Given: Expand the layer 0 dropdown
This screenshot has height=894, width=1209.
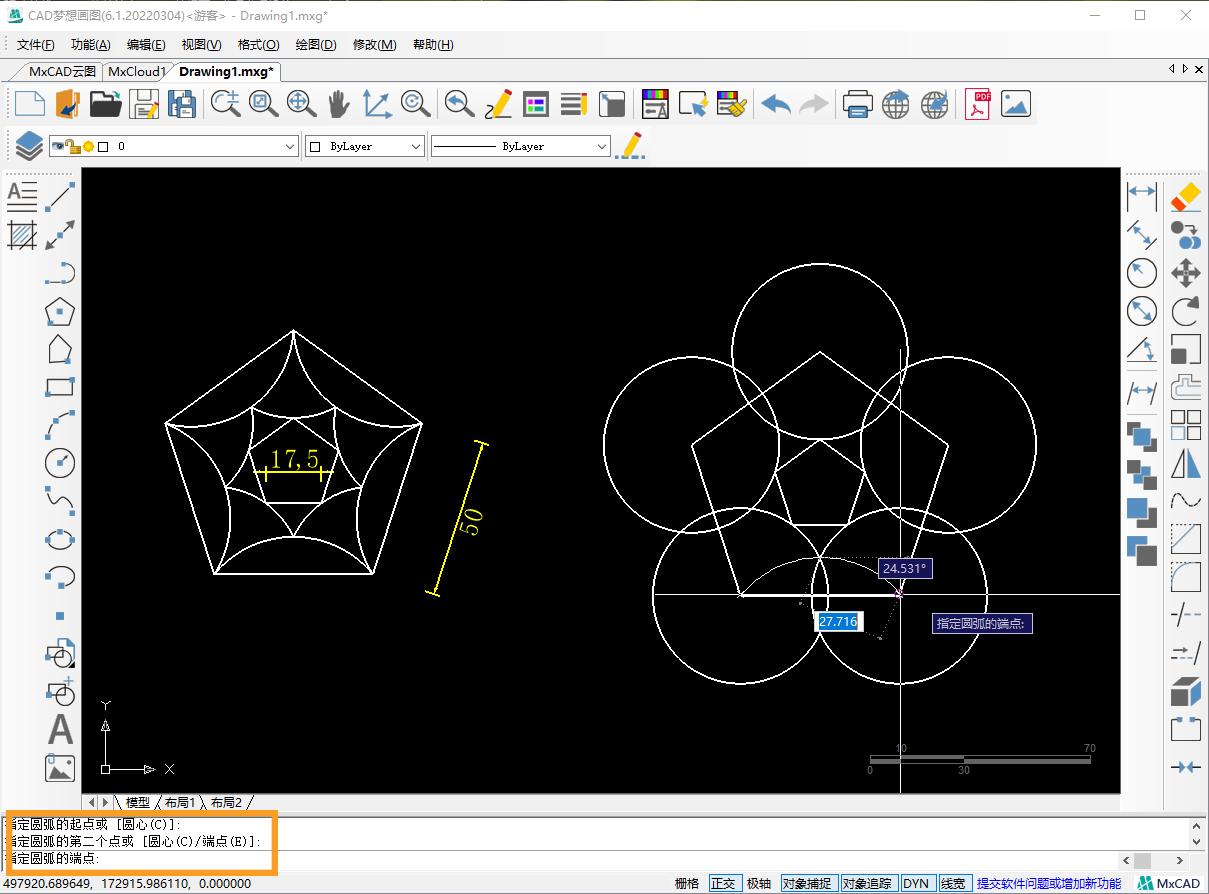Looking at the screenshot, I should pyautogui.click(x=290, y=146).
